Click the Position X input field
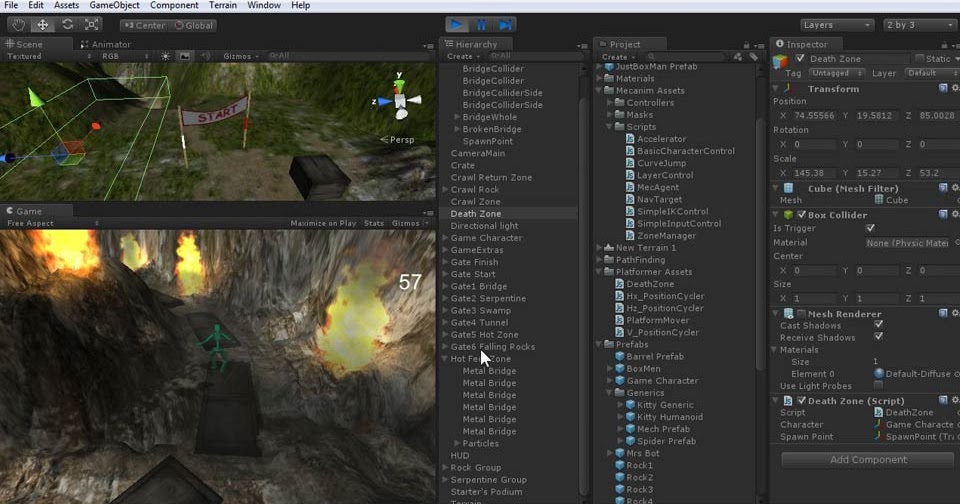The image size is (960, 504). 814,115
